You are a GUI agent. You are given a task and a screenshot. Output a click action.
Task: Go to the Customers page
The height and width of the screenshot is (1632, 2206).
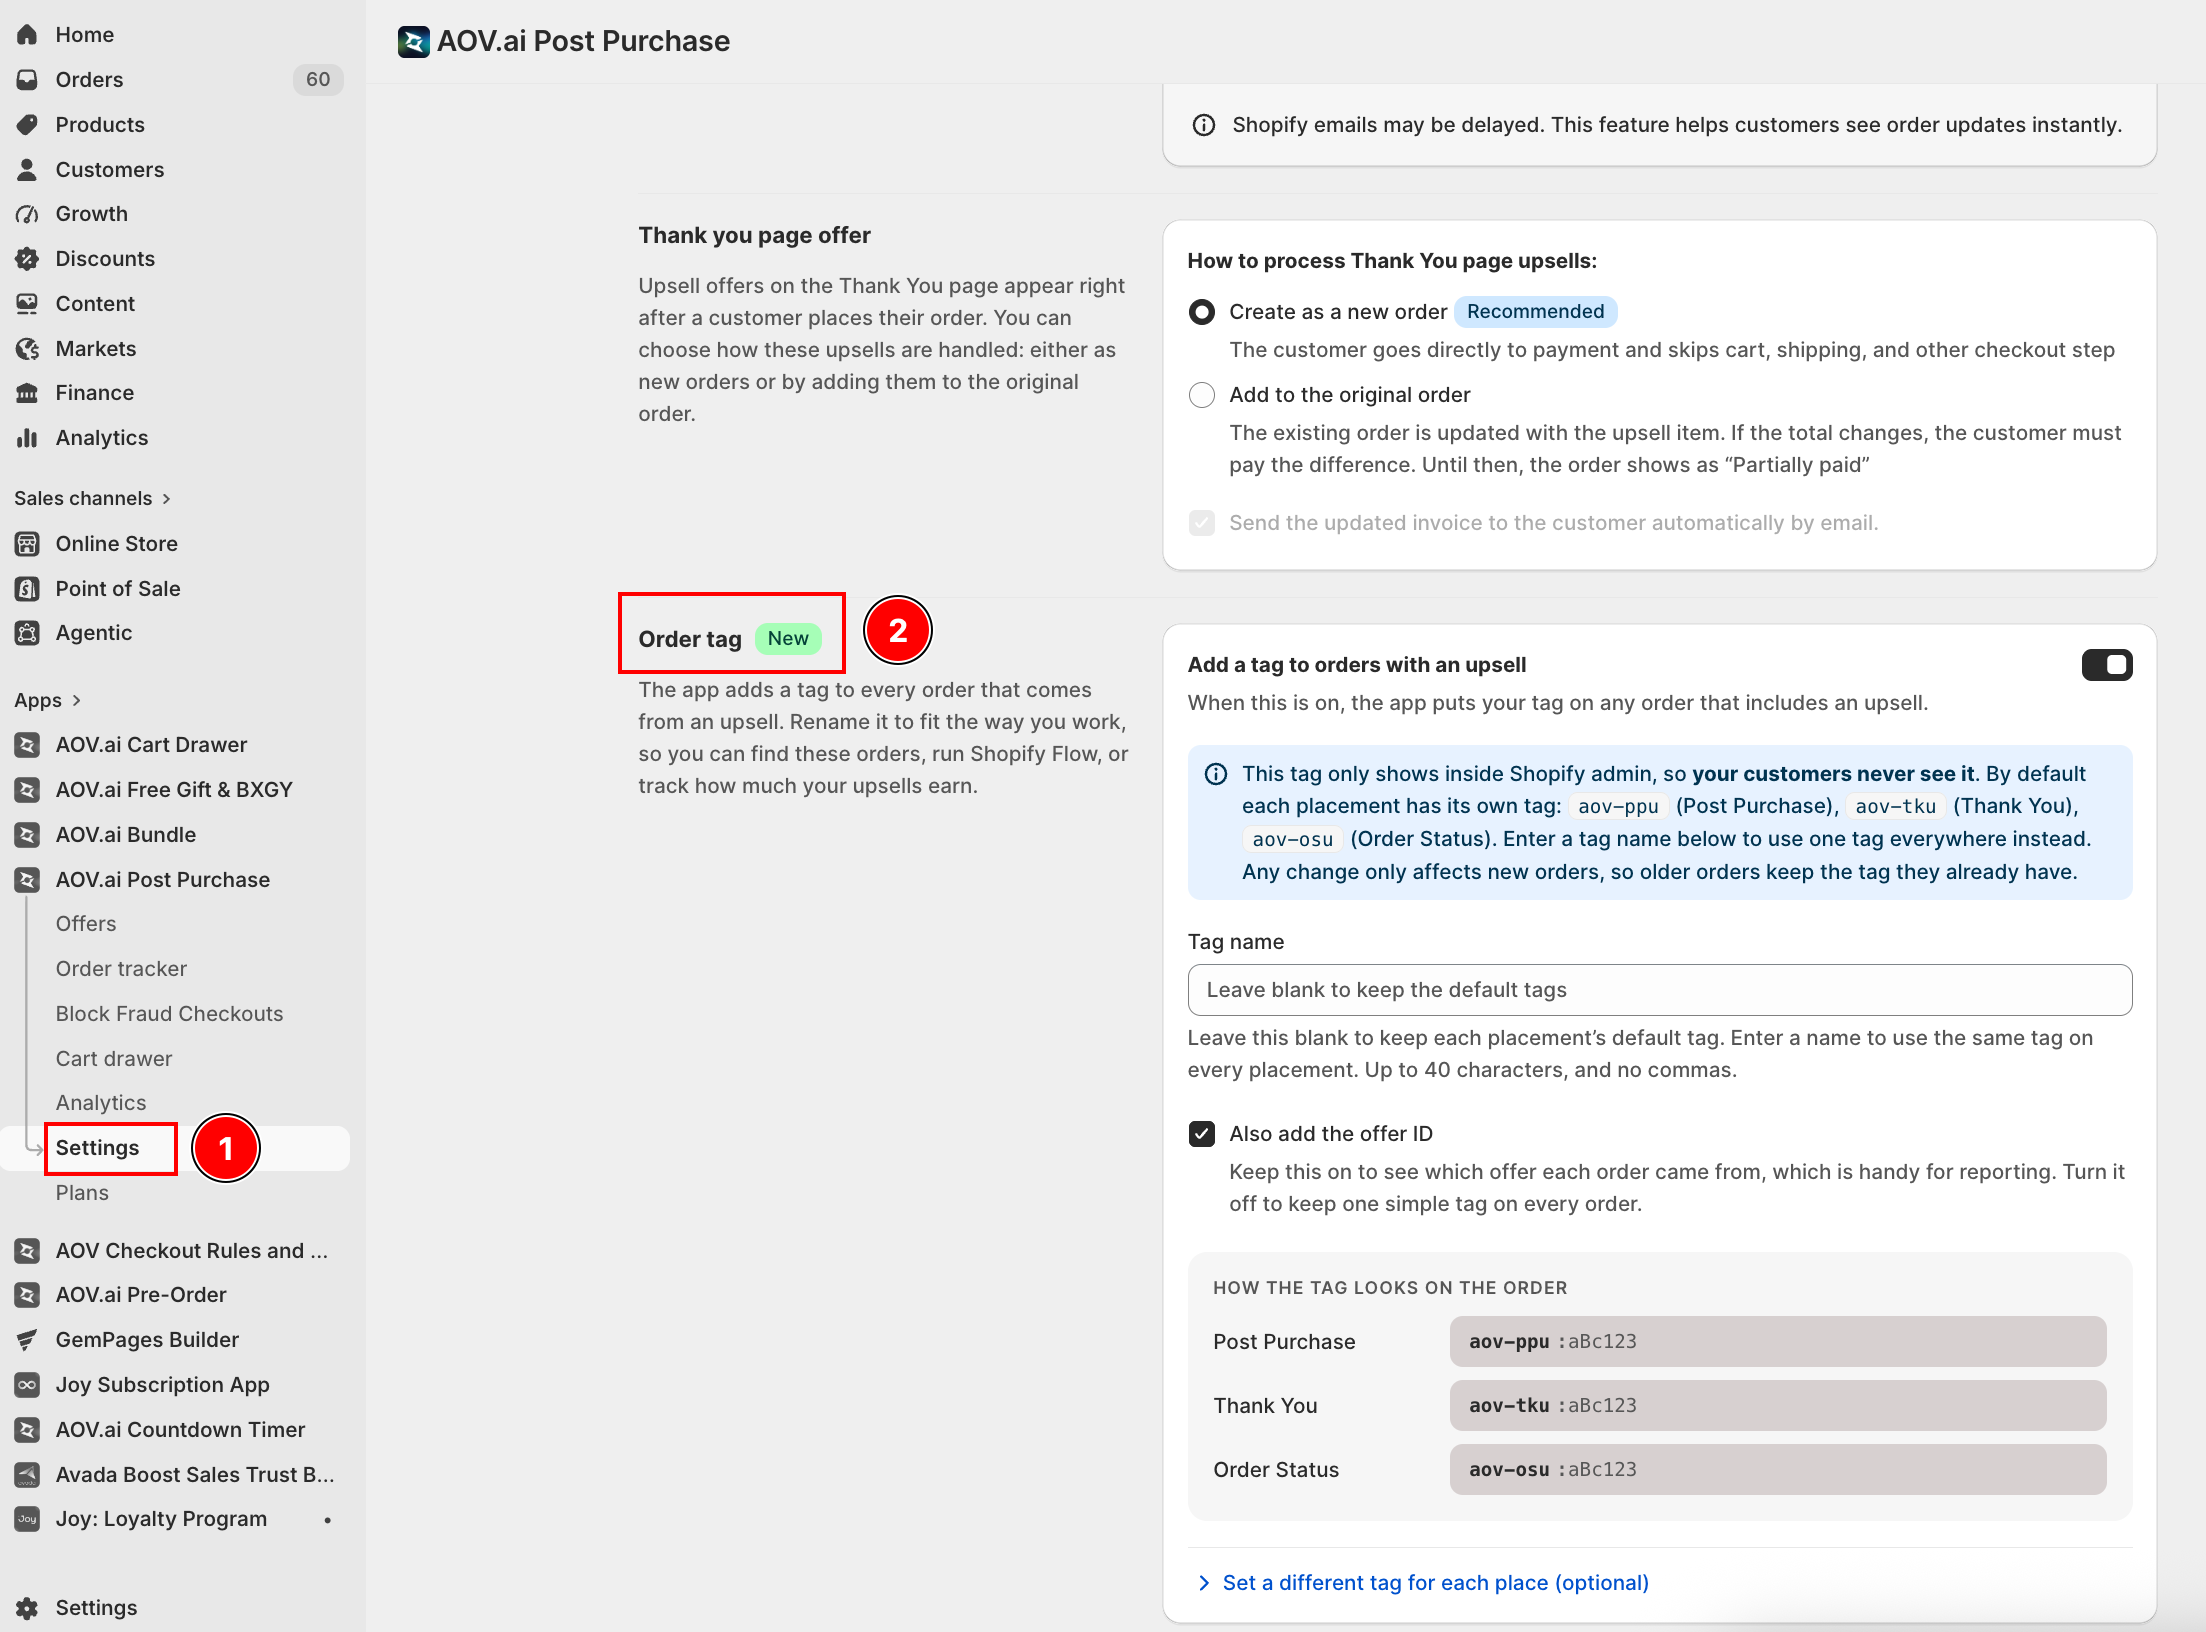(110, 170)
